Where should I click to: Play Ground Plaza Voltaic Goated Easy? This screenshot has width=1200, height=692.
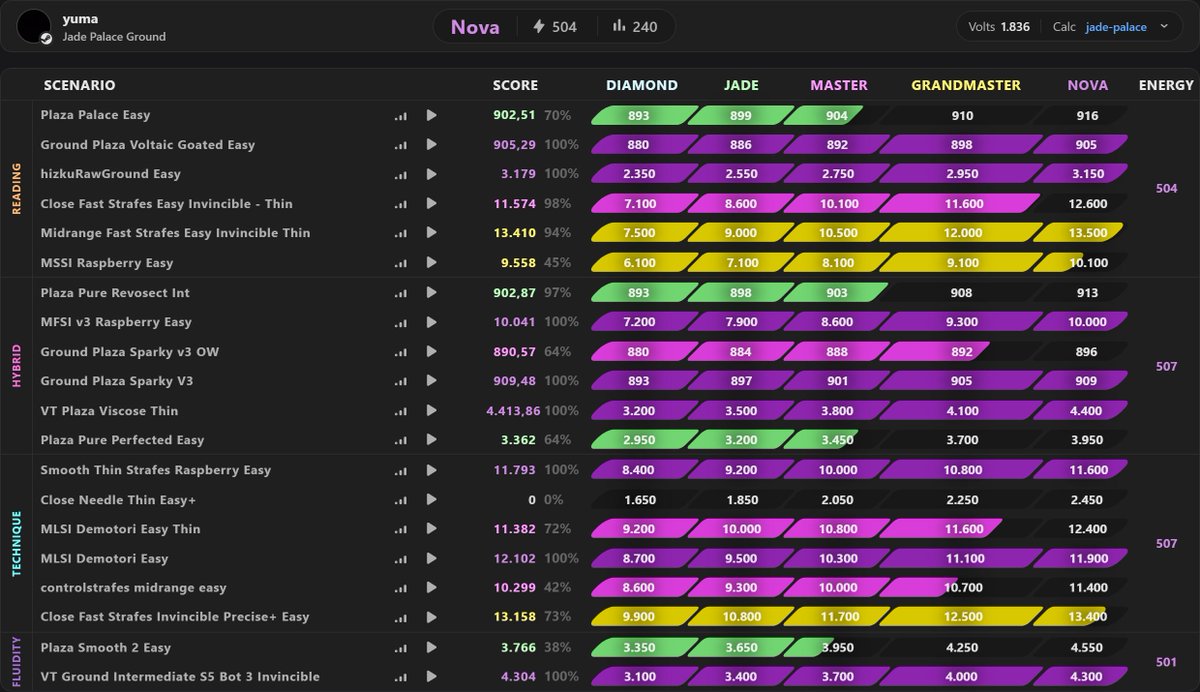click(x=431, y=144)
